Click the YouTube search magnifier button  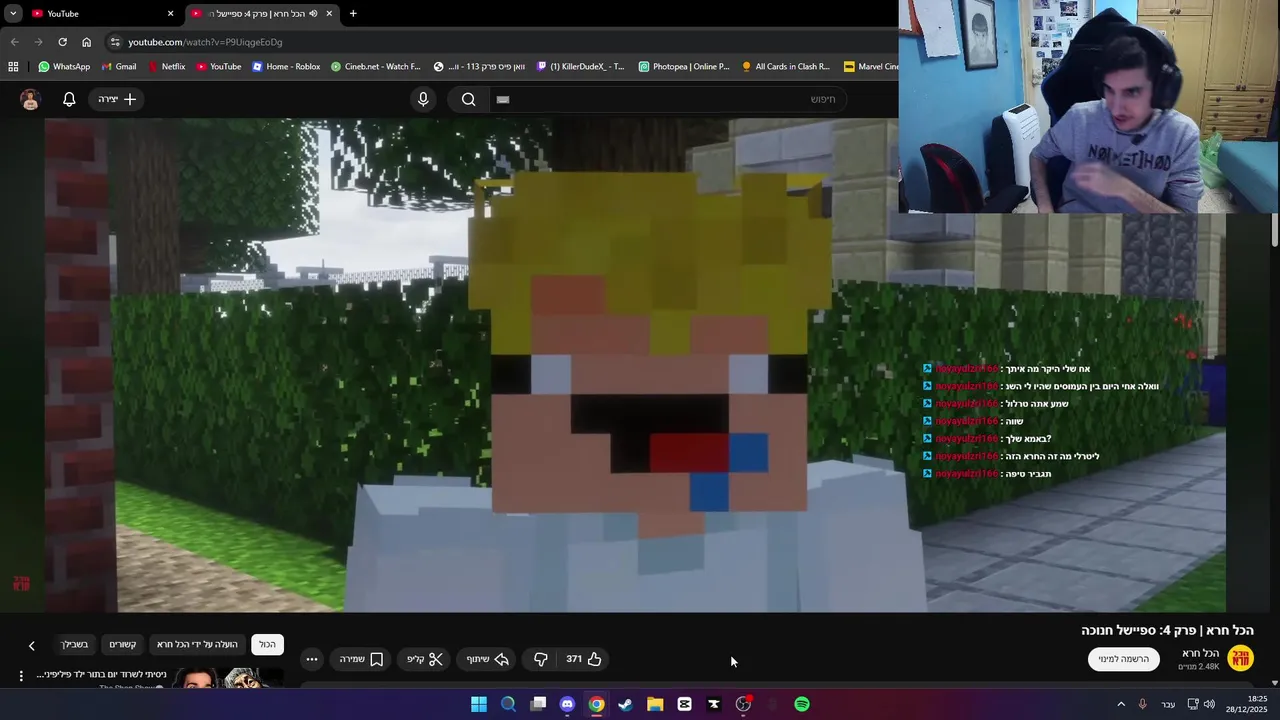[x=468, y=99]
